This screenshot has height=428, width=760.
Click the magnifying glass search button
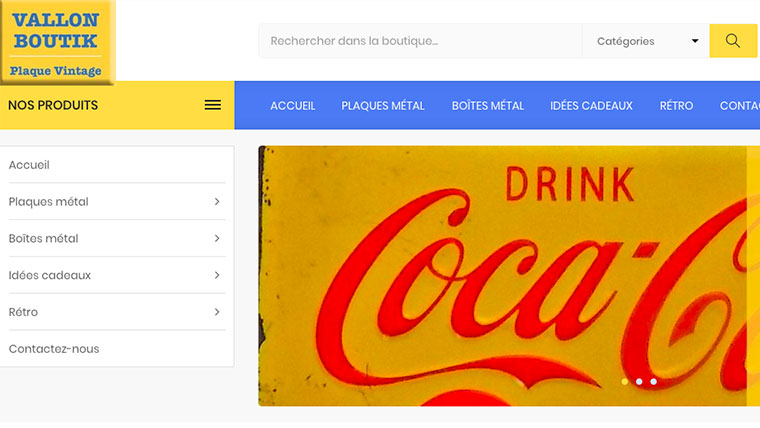coord(733,41)
